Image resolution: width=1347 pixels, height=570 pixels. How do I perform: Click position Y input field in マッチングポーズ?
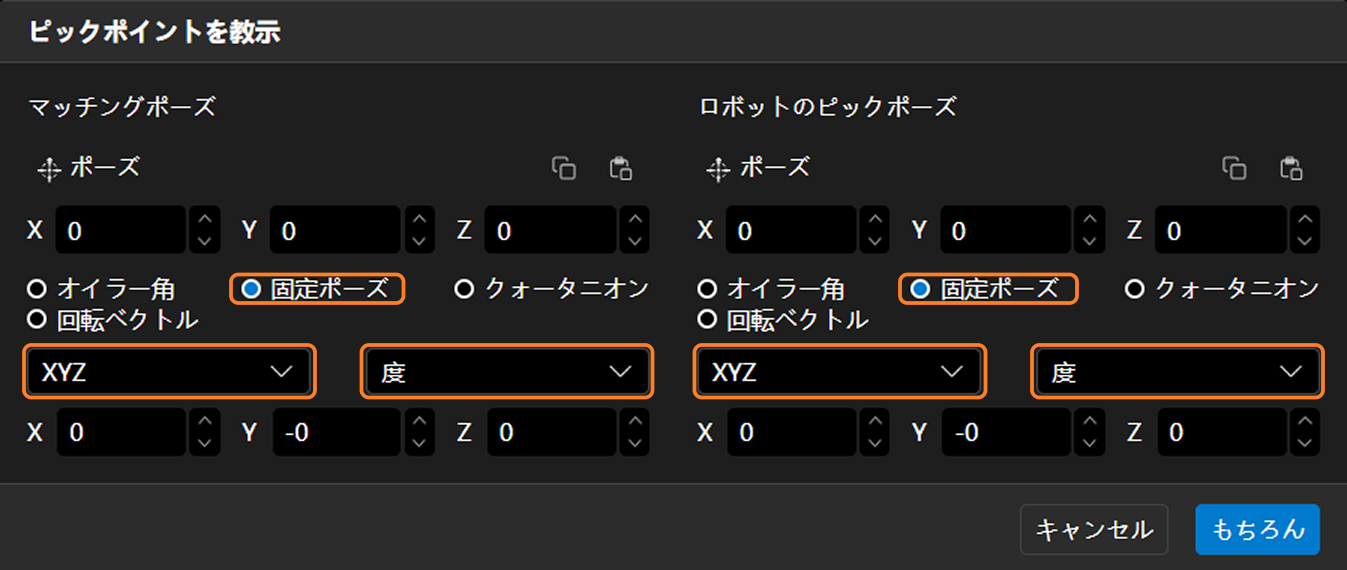pyautogui.click(x=336, y=231)
